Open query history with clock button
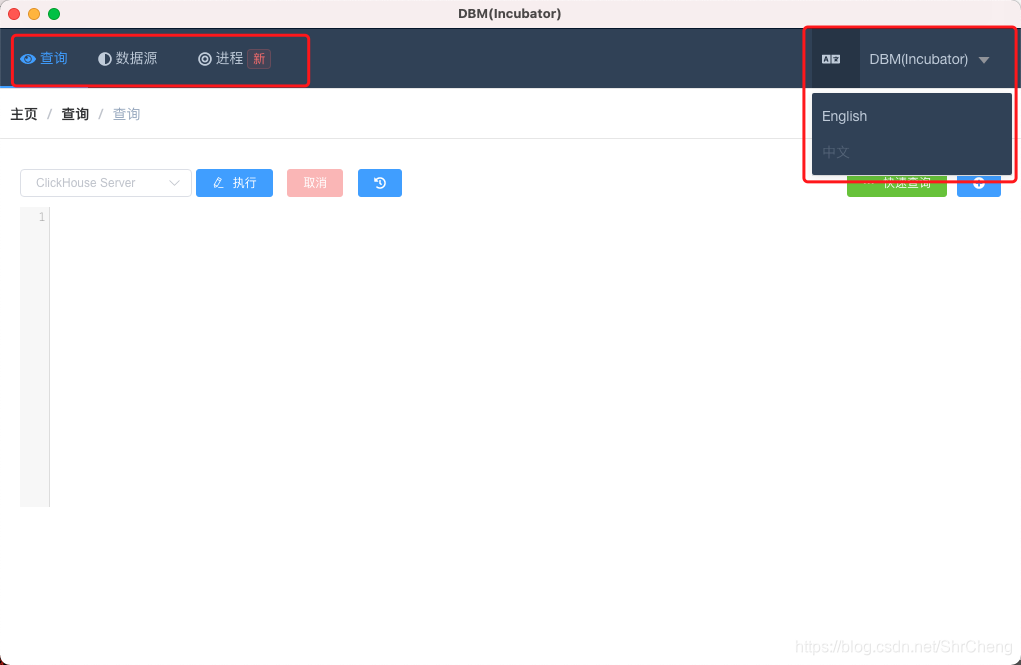Screen dimensions: 1021x665 (380, 183)
